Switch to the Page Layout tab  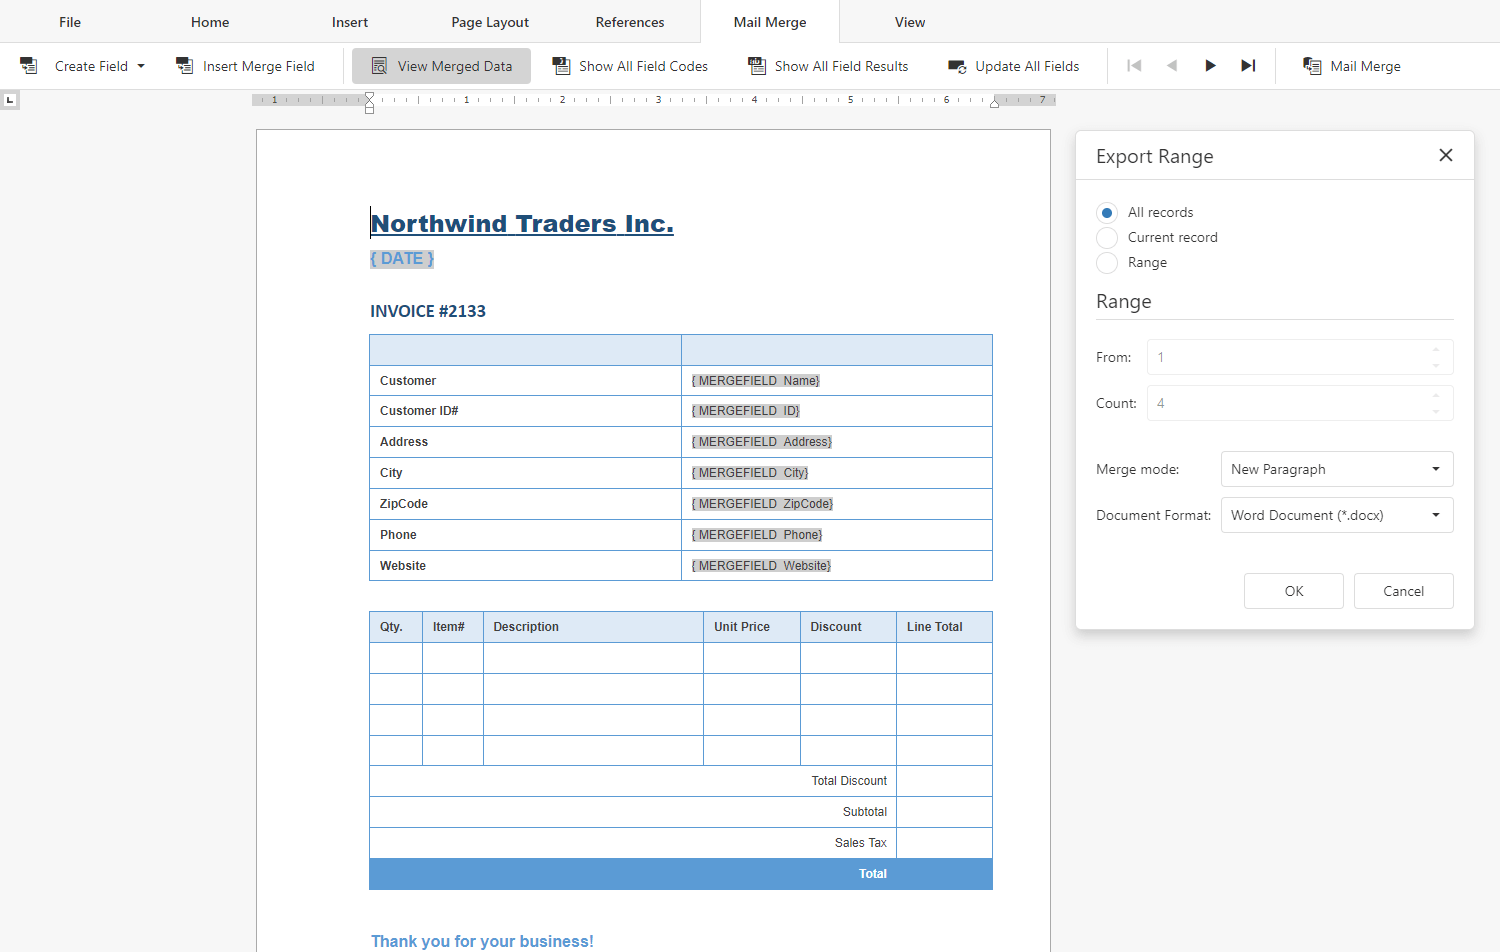point(490,22)
